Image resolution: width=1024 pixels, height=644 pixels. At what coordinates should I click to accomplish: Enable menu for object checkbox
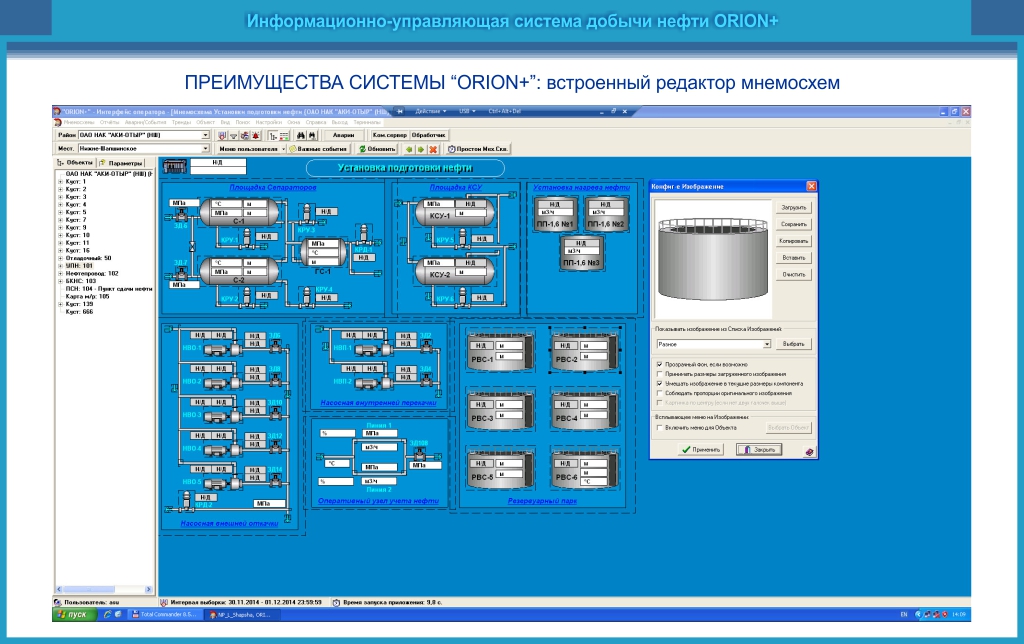coord(660,428)
